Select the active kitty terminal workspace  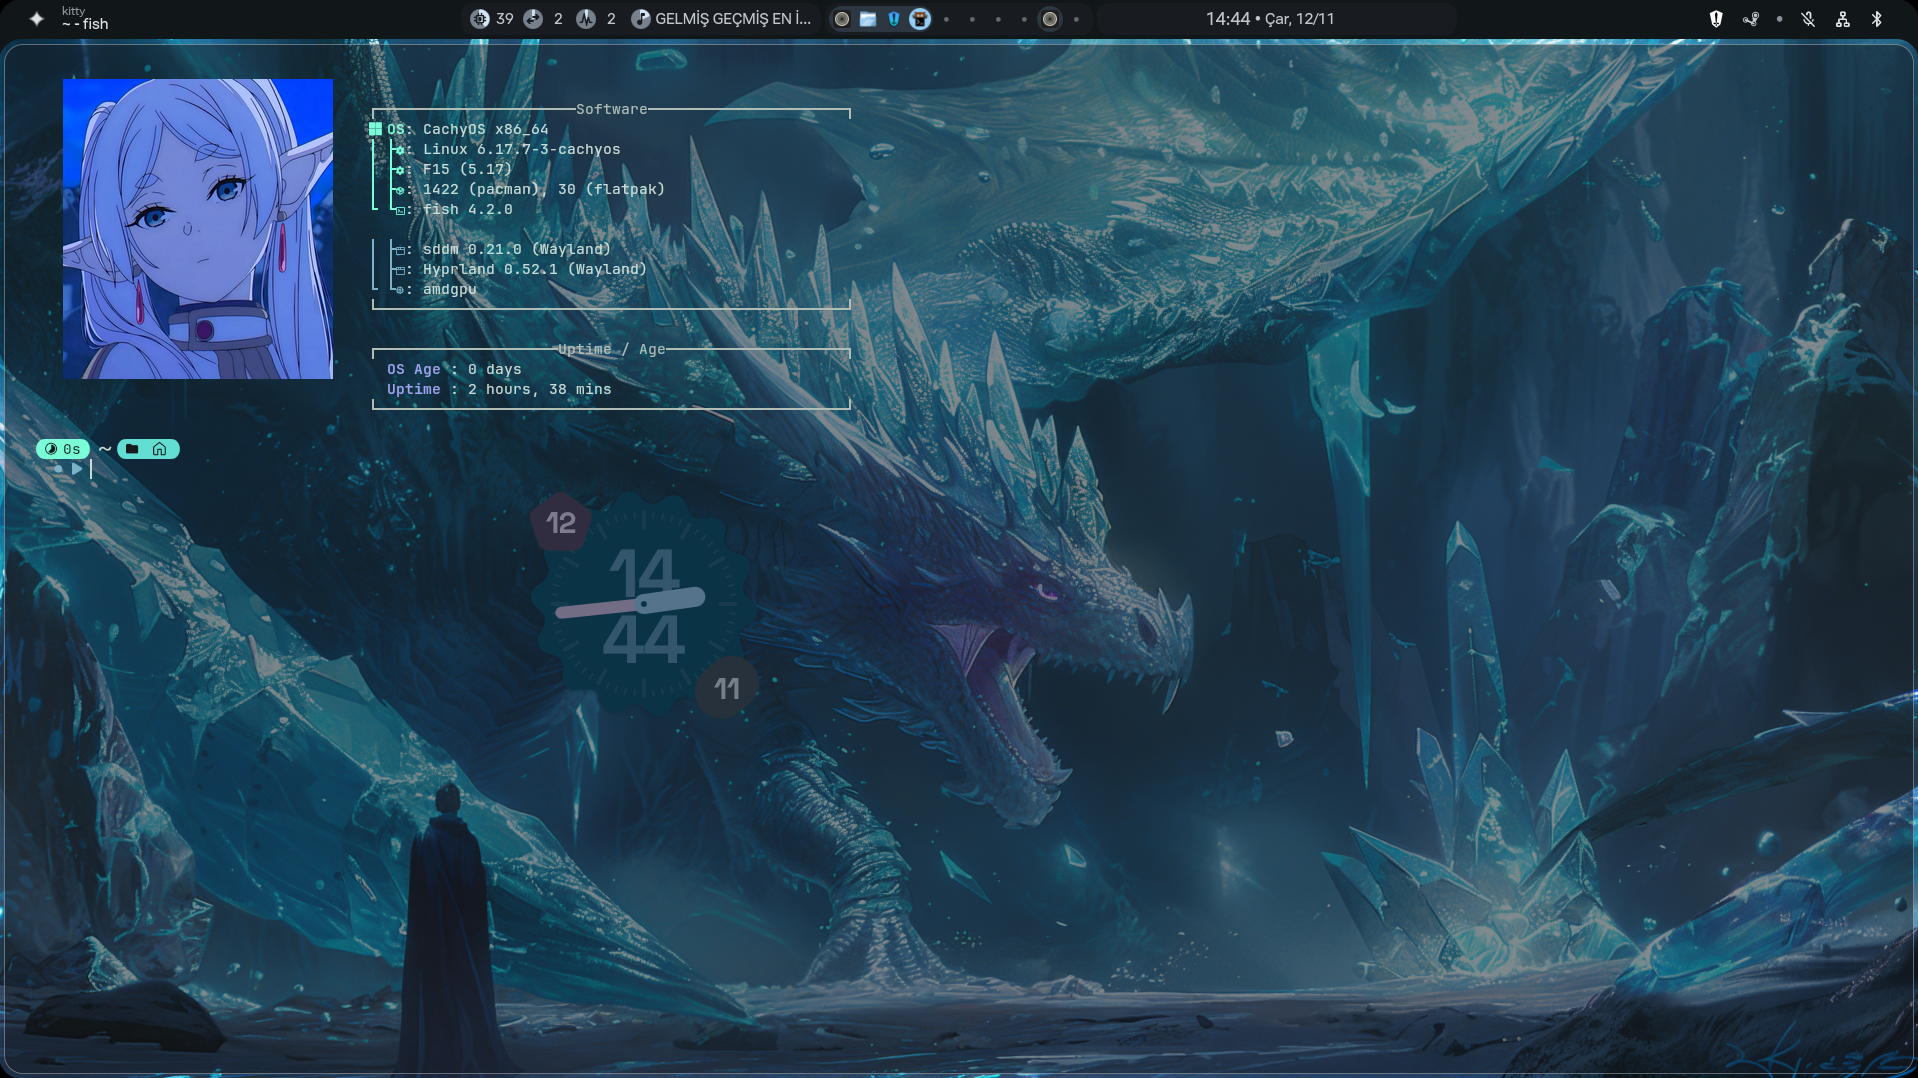(920, 19)
